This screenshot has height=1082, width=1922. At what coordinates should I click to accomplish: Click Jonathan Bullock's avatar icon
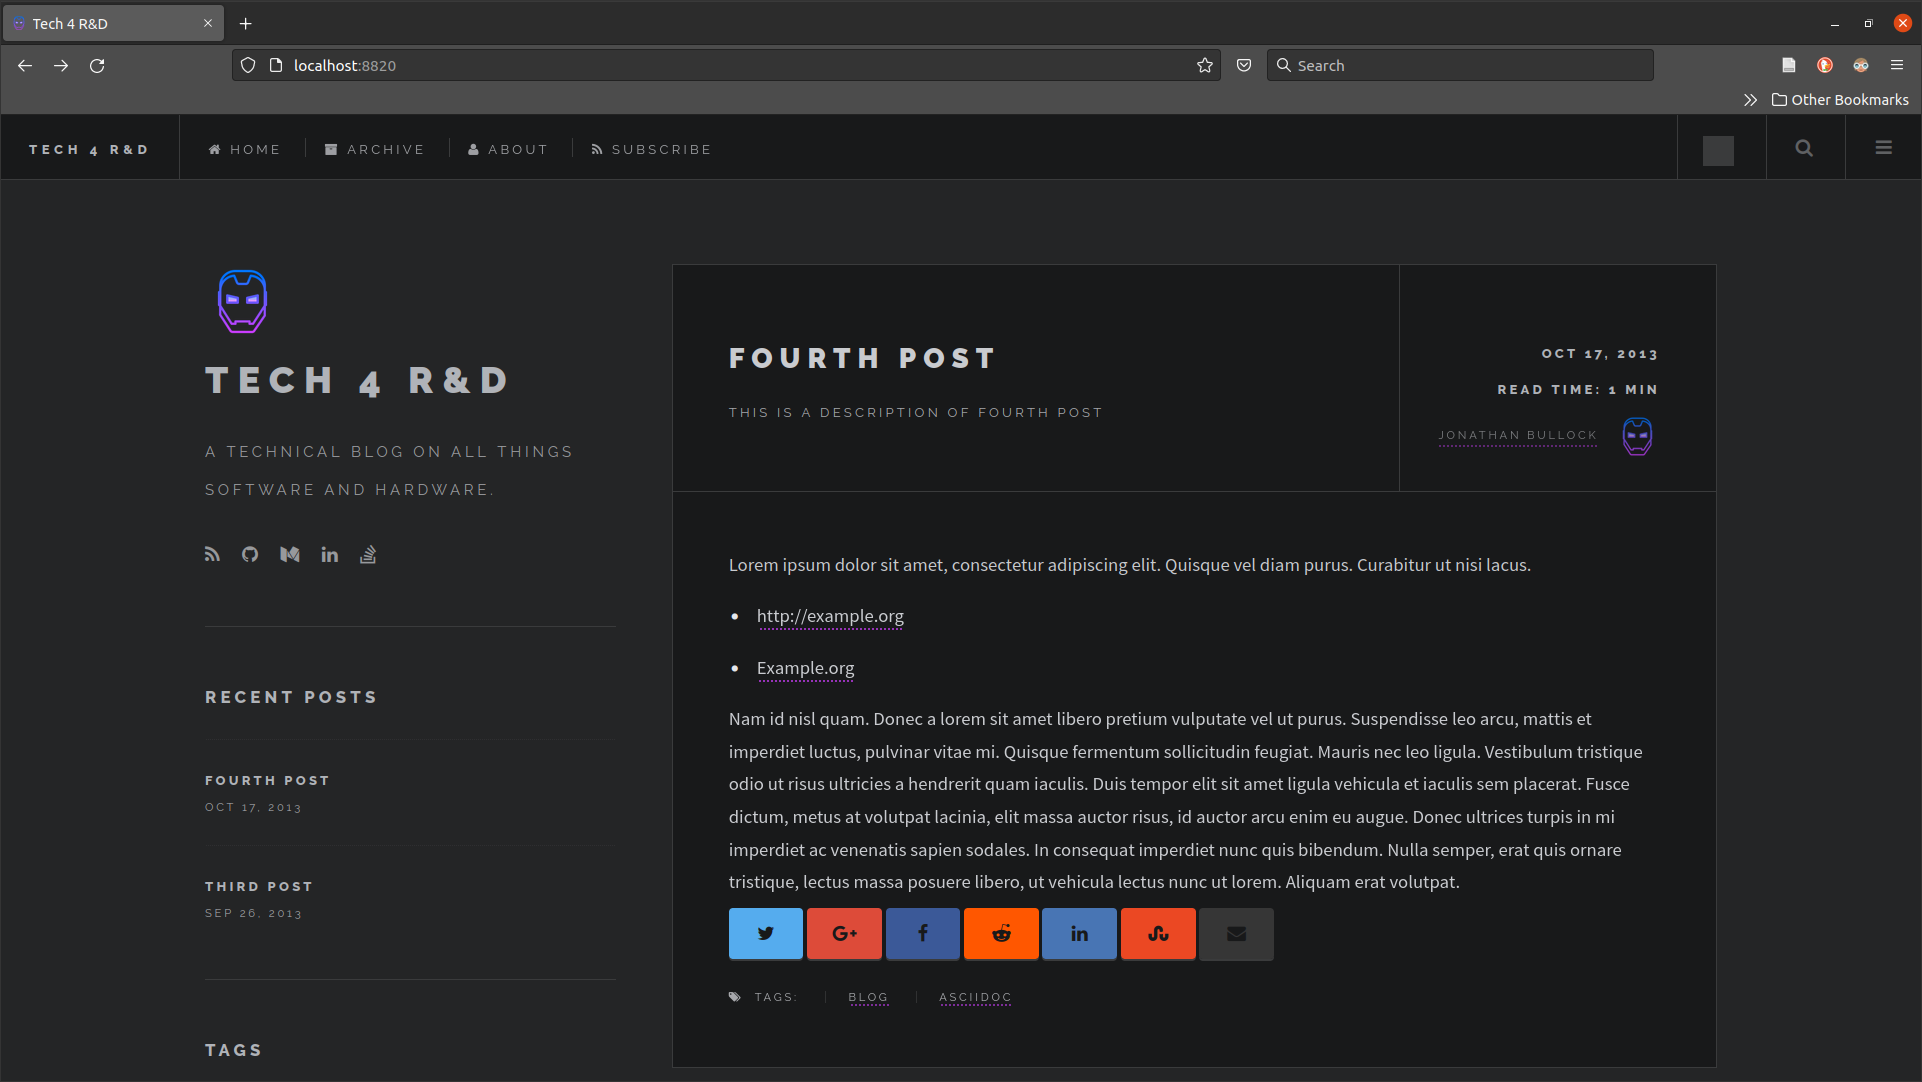1637,436
